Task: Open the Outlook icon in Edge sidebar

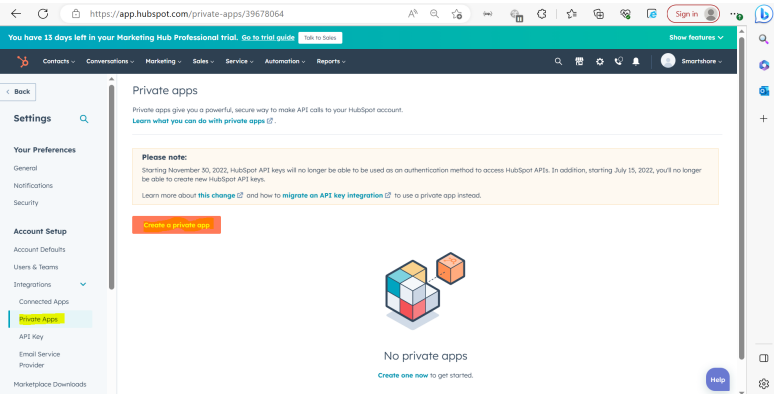Action: click(x=764, y=91)
